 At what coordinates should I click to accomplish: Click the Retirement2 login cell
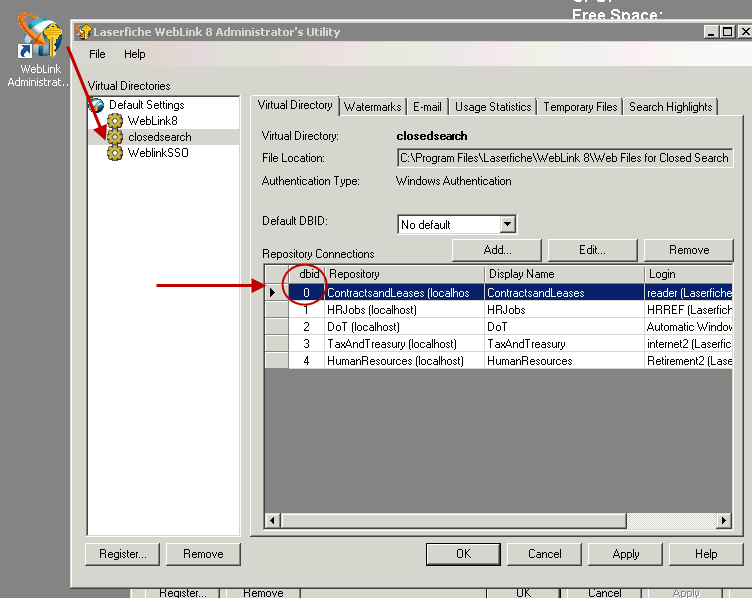coord(689,361)
